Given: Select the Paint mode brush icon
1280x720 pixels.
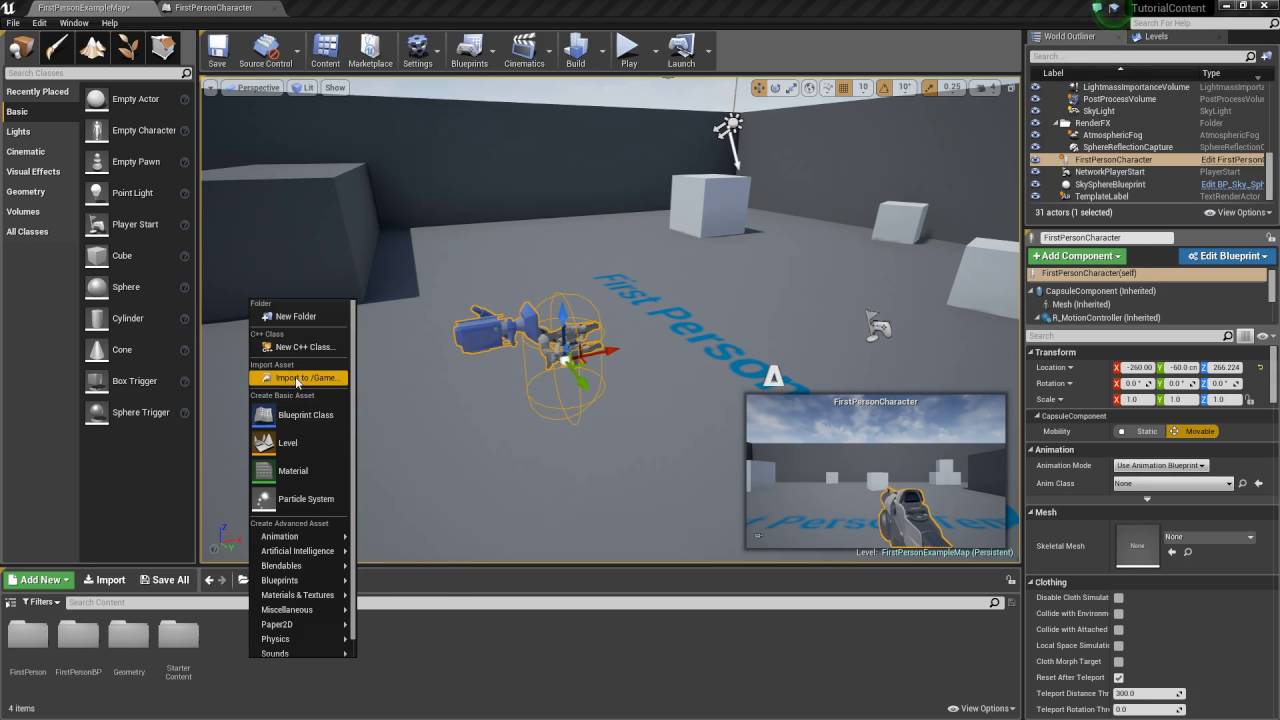Looking at the screenshot, I should pos(57,47).
